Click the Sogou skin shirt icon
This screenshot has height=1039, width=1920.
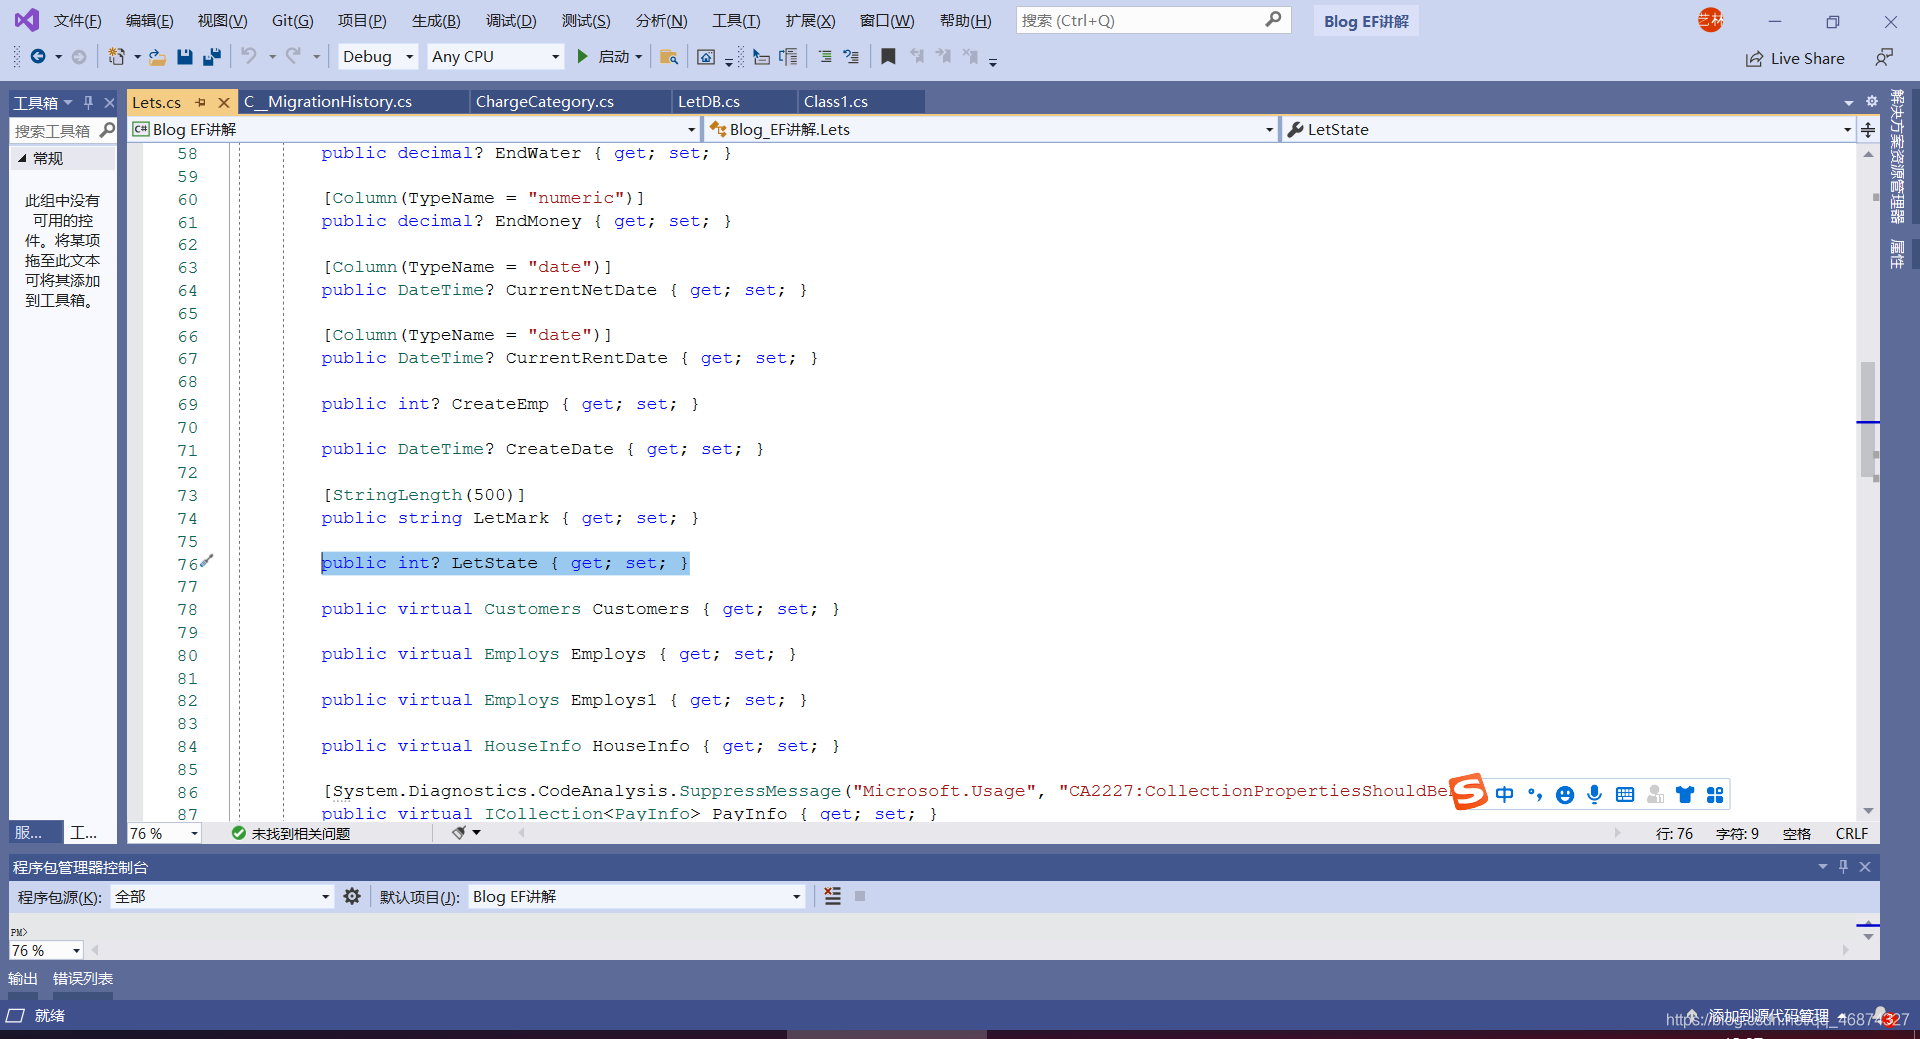1685,794
